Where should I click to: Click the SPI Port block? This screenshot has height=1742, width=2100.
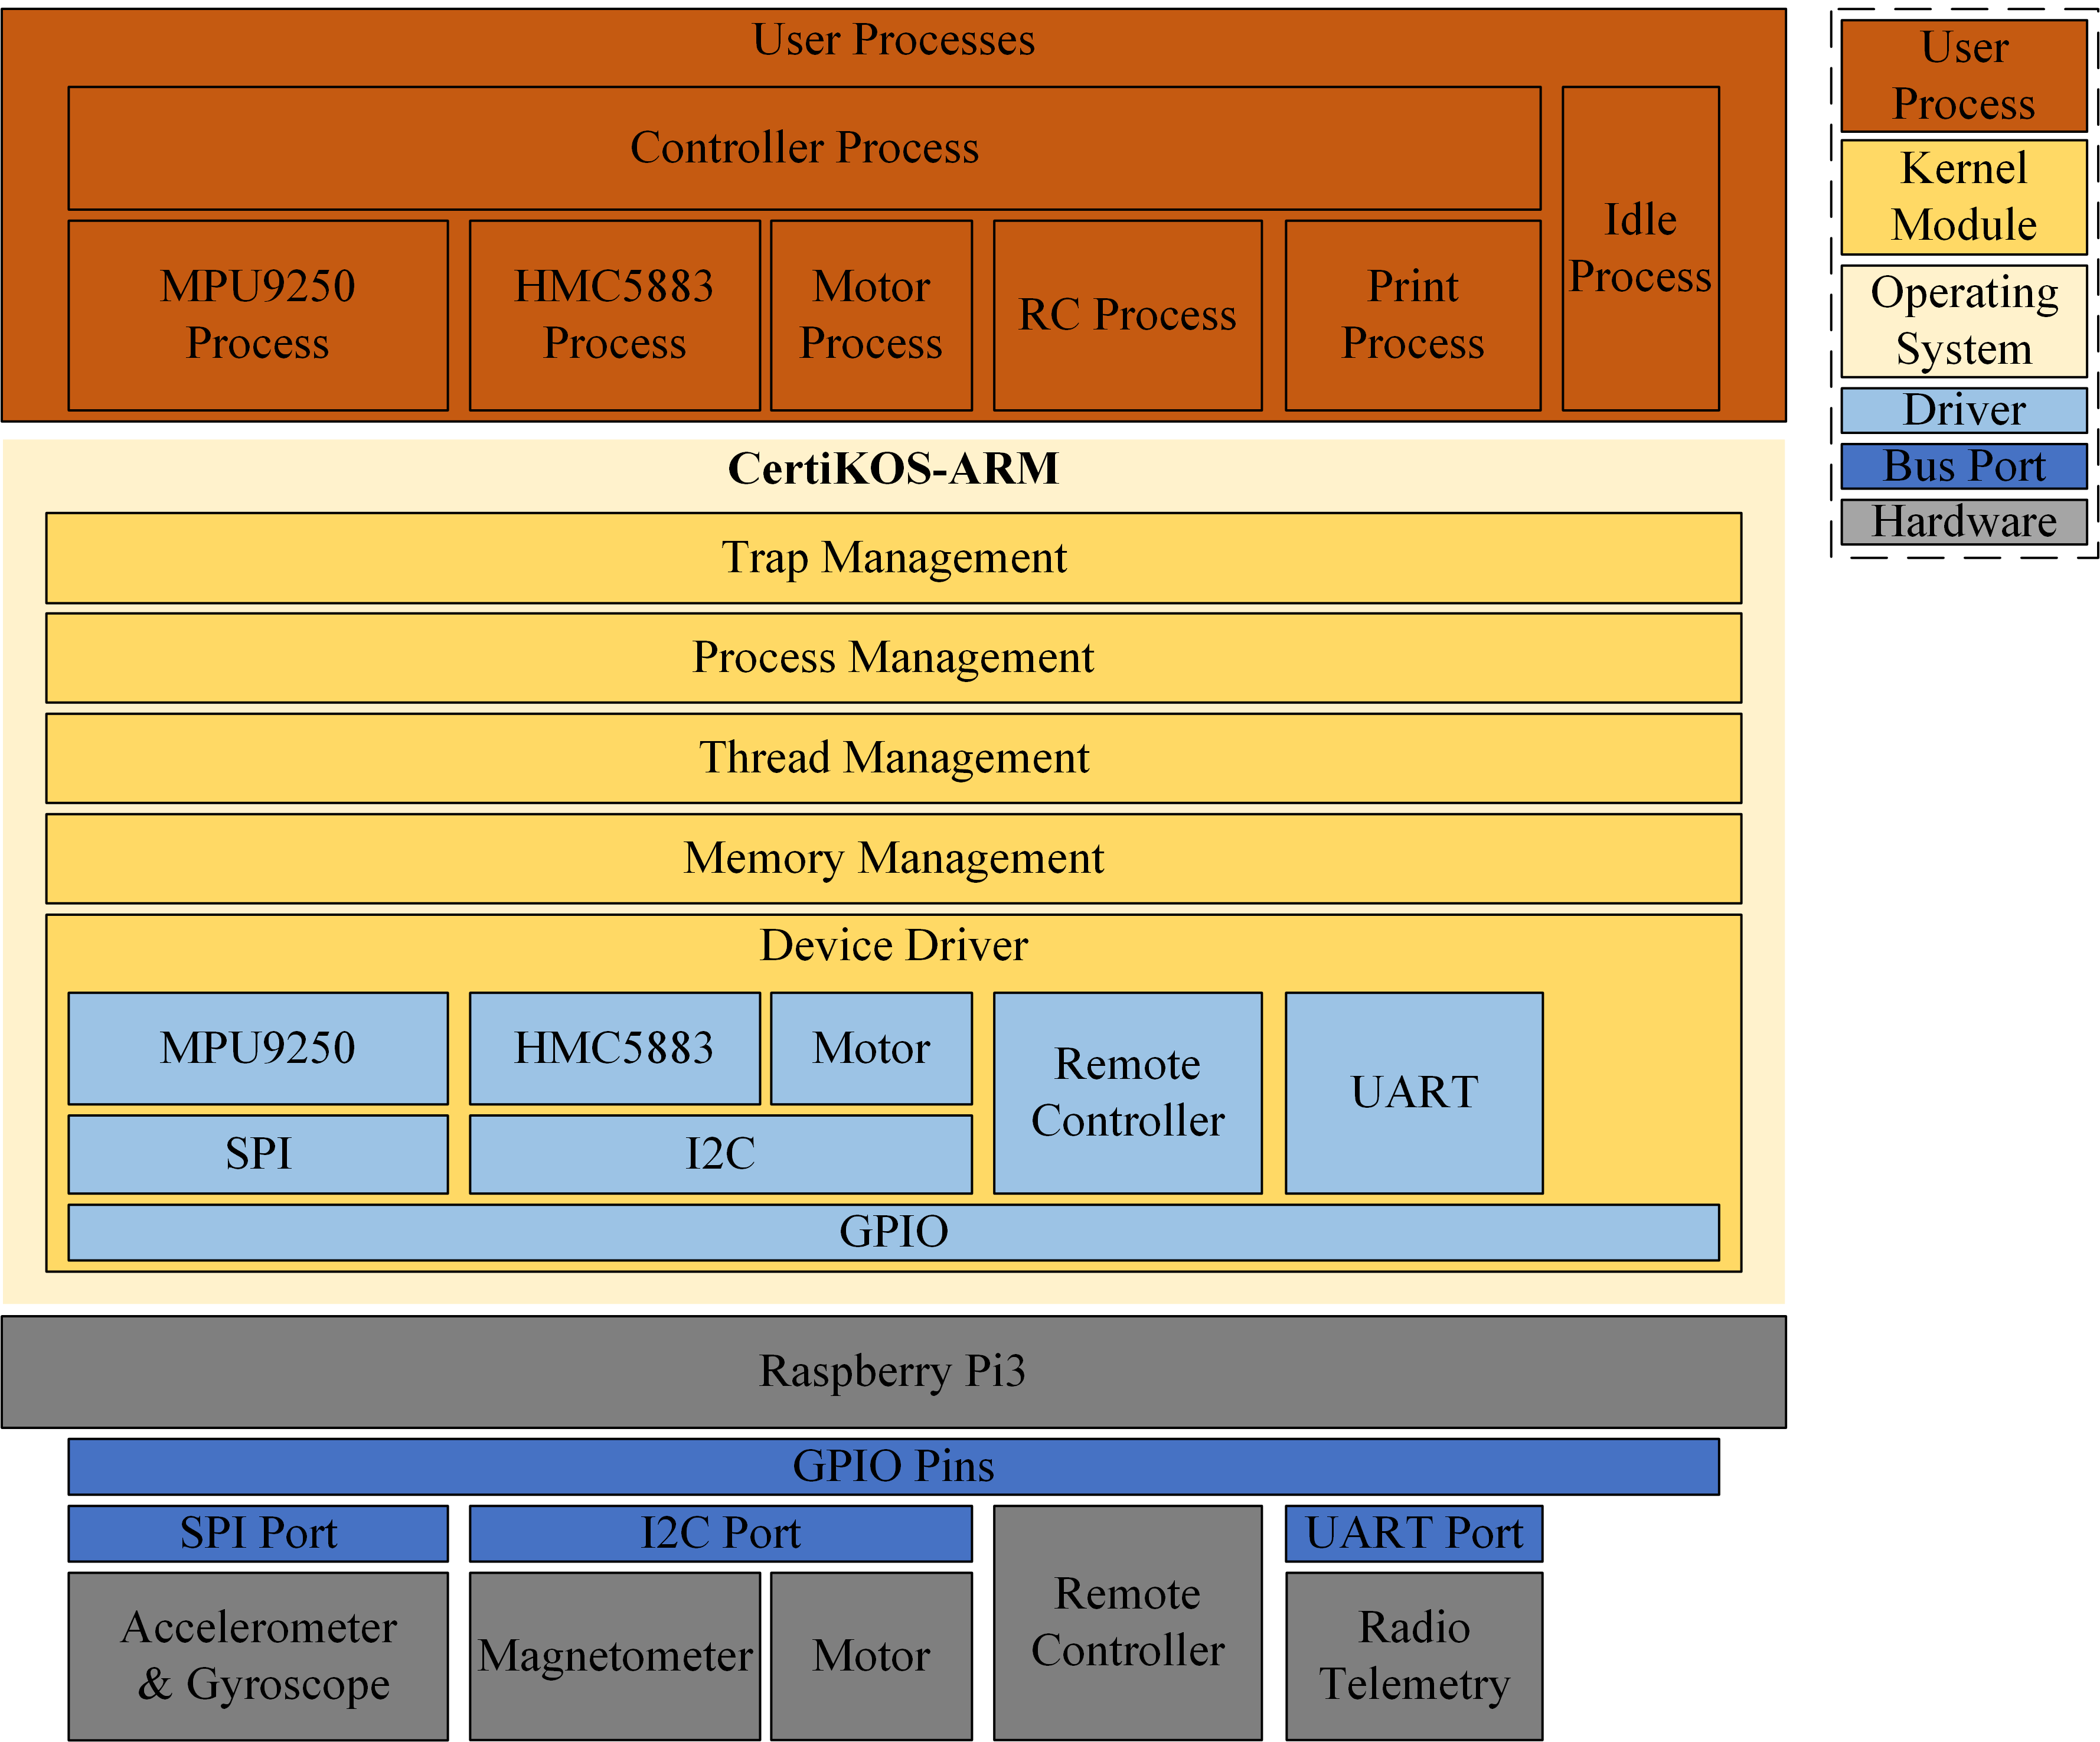coord(258,1533)
